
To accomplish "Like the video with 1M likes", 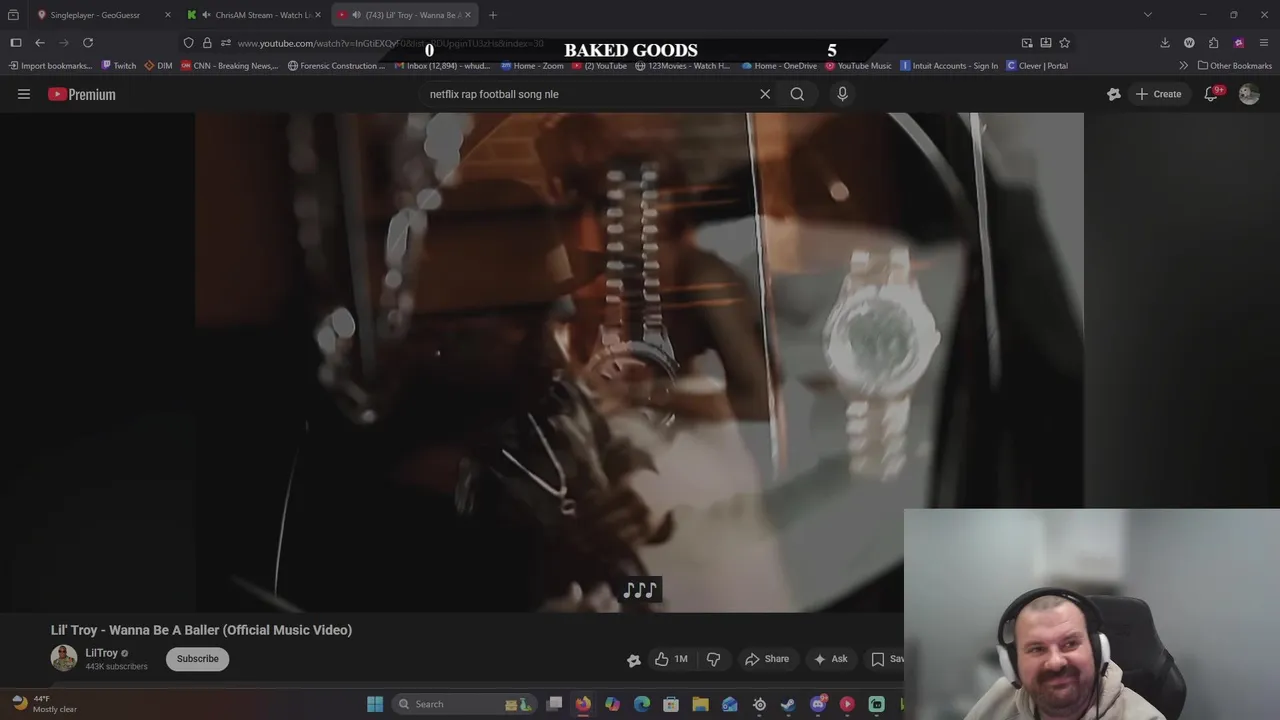I will coord(671,659).
